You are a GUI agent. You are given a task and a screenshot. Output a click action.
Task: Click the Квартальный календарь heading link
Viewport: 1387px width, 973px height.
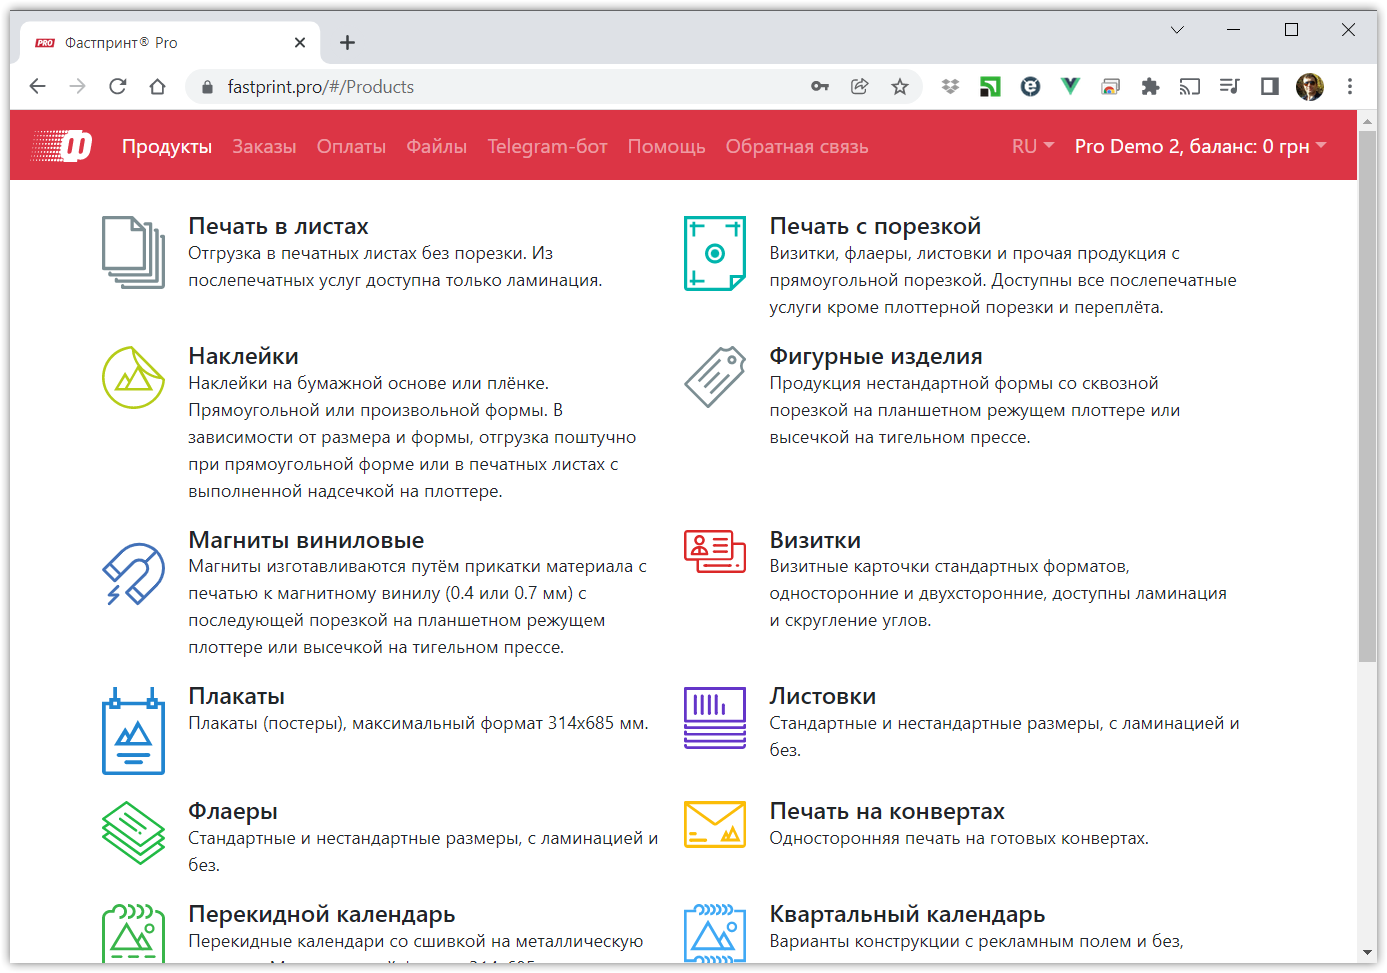coord(906,914)
